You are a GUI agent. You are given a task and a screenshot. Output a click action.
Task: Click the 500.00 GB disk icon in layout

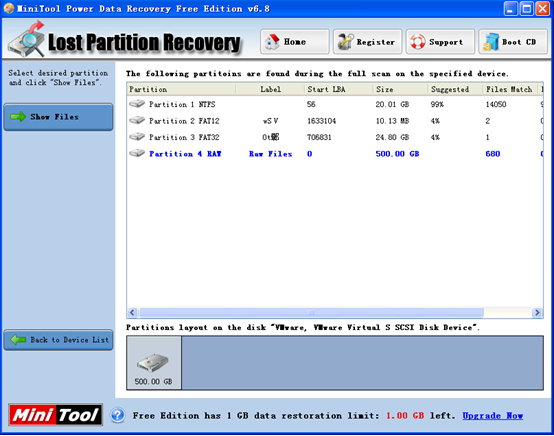[x=153, y=363]
